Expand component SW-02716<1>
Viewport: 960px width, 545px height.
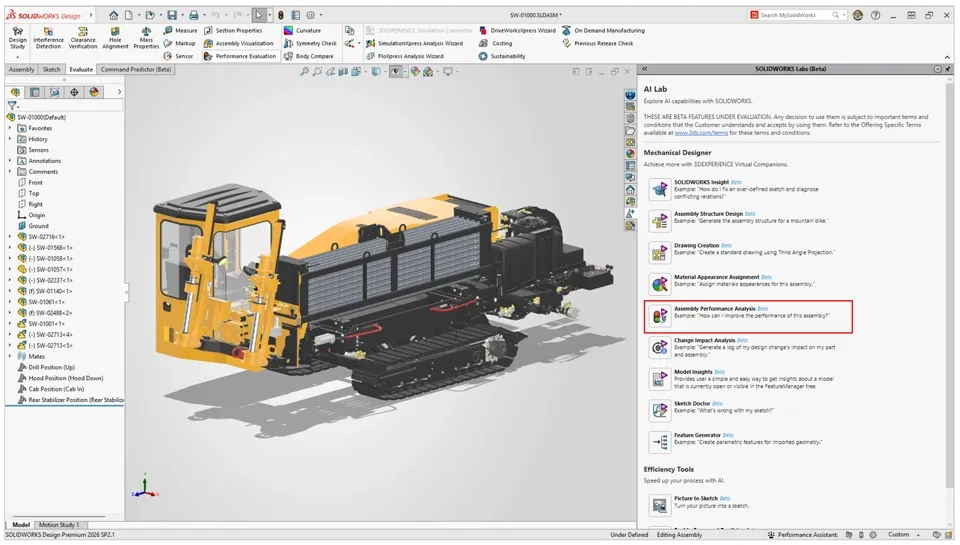[10, 237]
